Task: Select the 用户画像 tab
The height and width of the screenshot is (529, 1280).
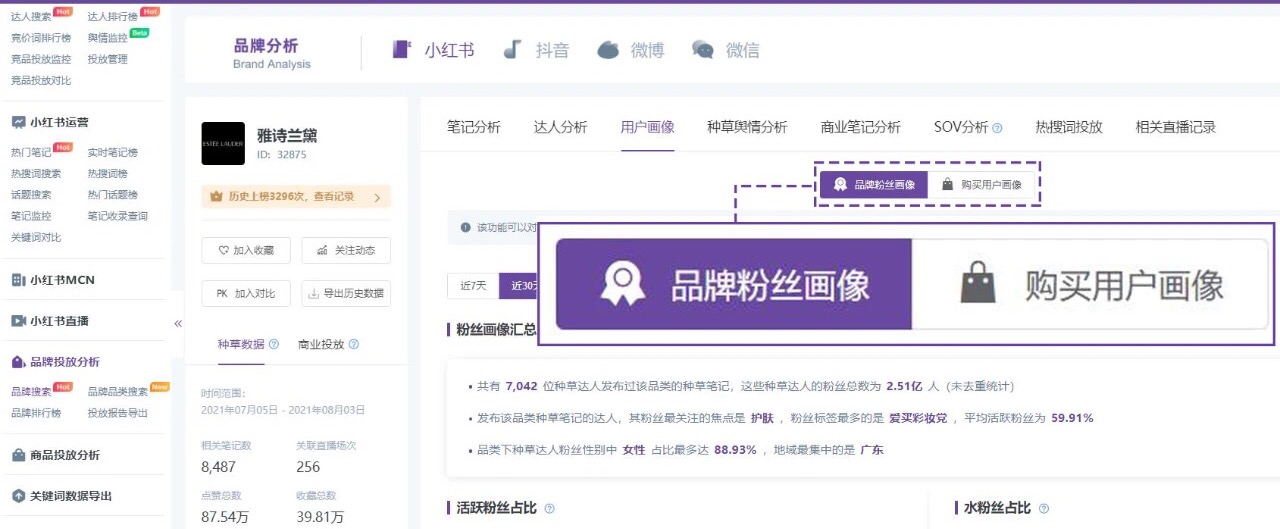Action: click(648, 127)
